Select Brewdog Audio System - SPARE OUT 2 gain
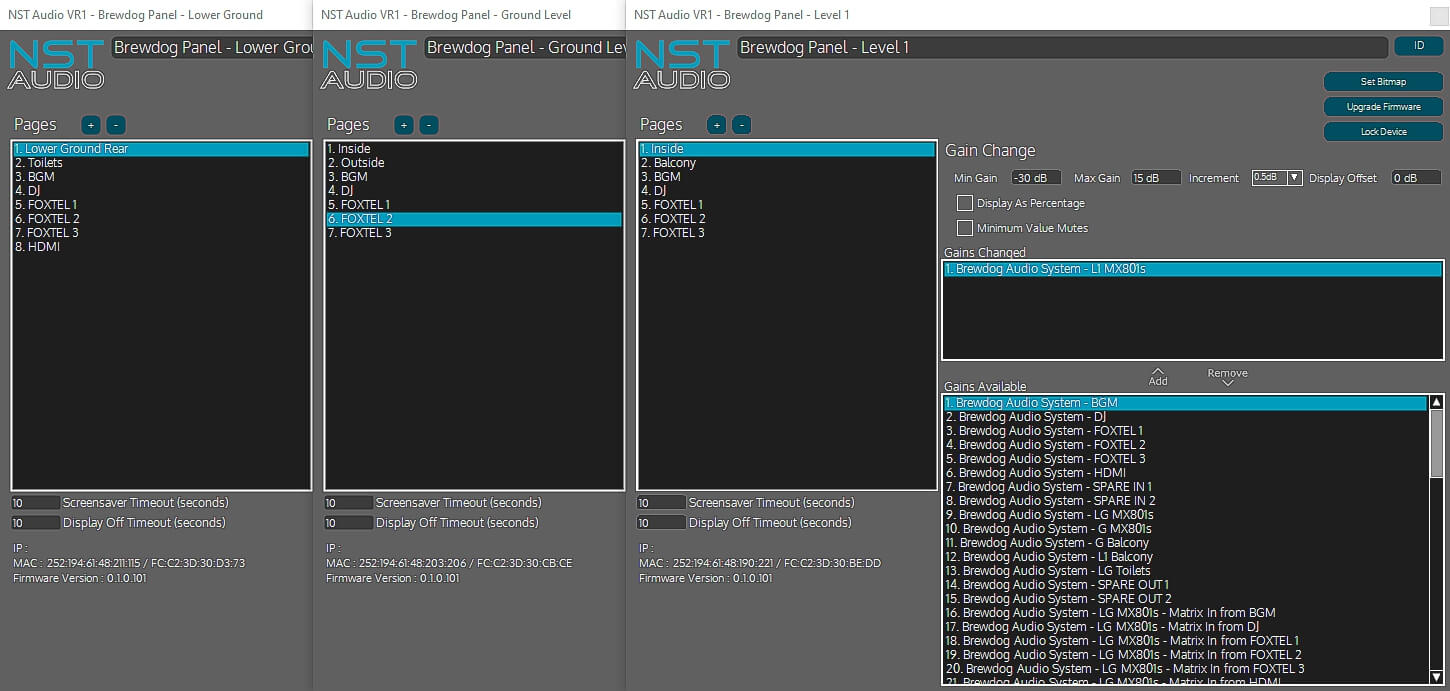 click(x=1186, y=599)
